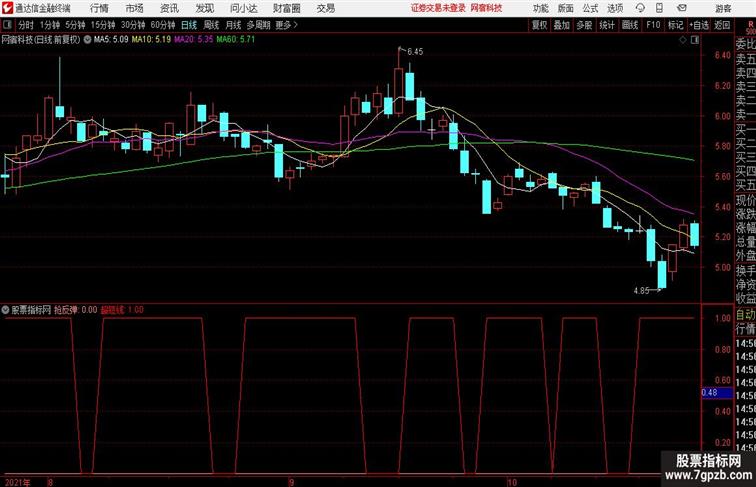
Task: Toggle right info panel icon above chart
Action: tap(695, 40)
